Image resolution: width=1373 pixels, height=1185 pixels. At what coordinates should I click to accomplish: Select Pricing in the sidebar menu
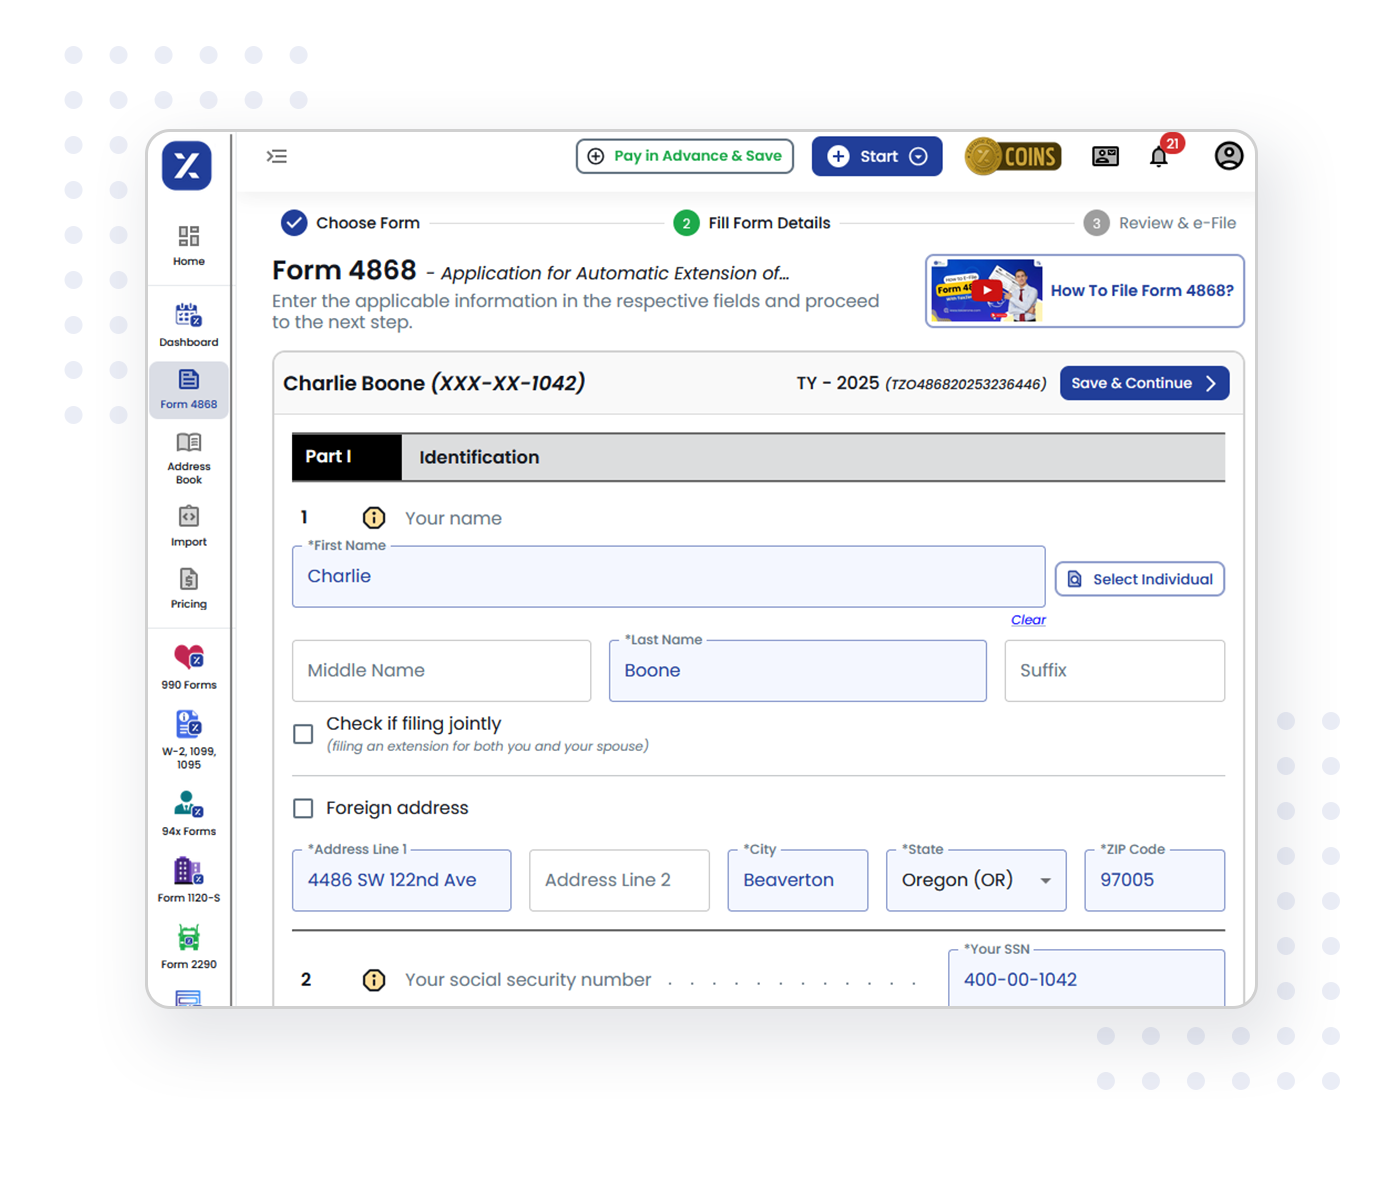(189, 588)
